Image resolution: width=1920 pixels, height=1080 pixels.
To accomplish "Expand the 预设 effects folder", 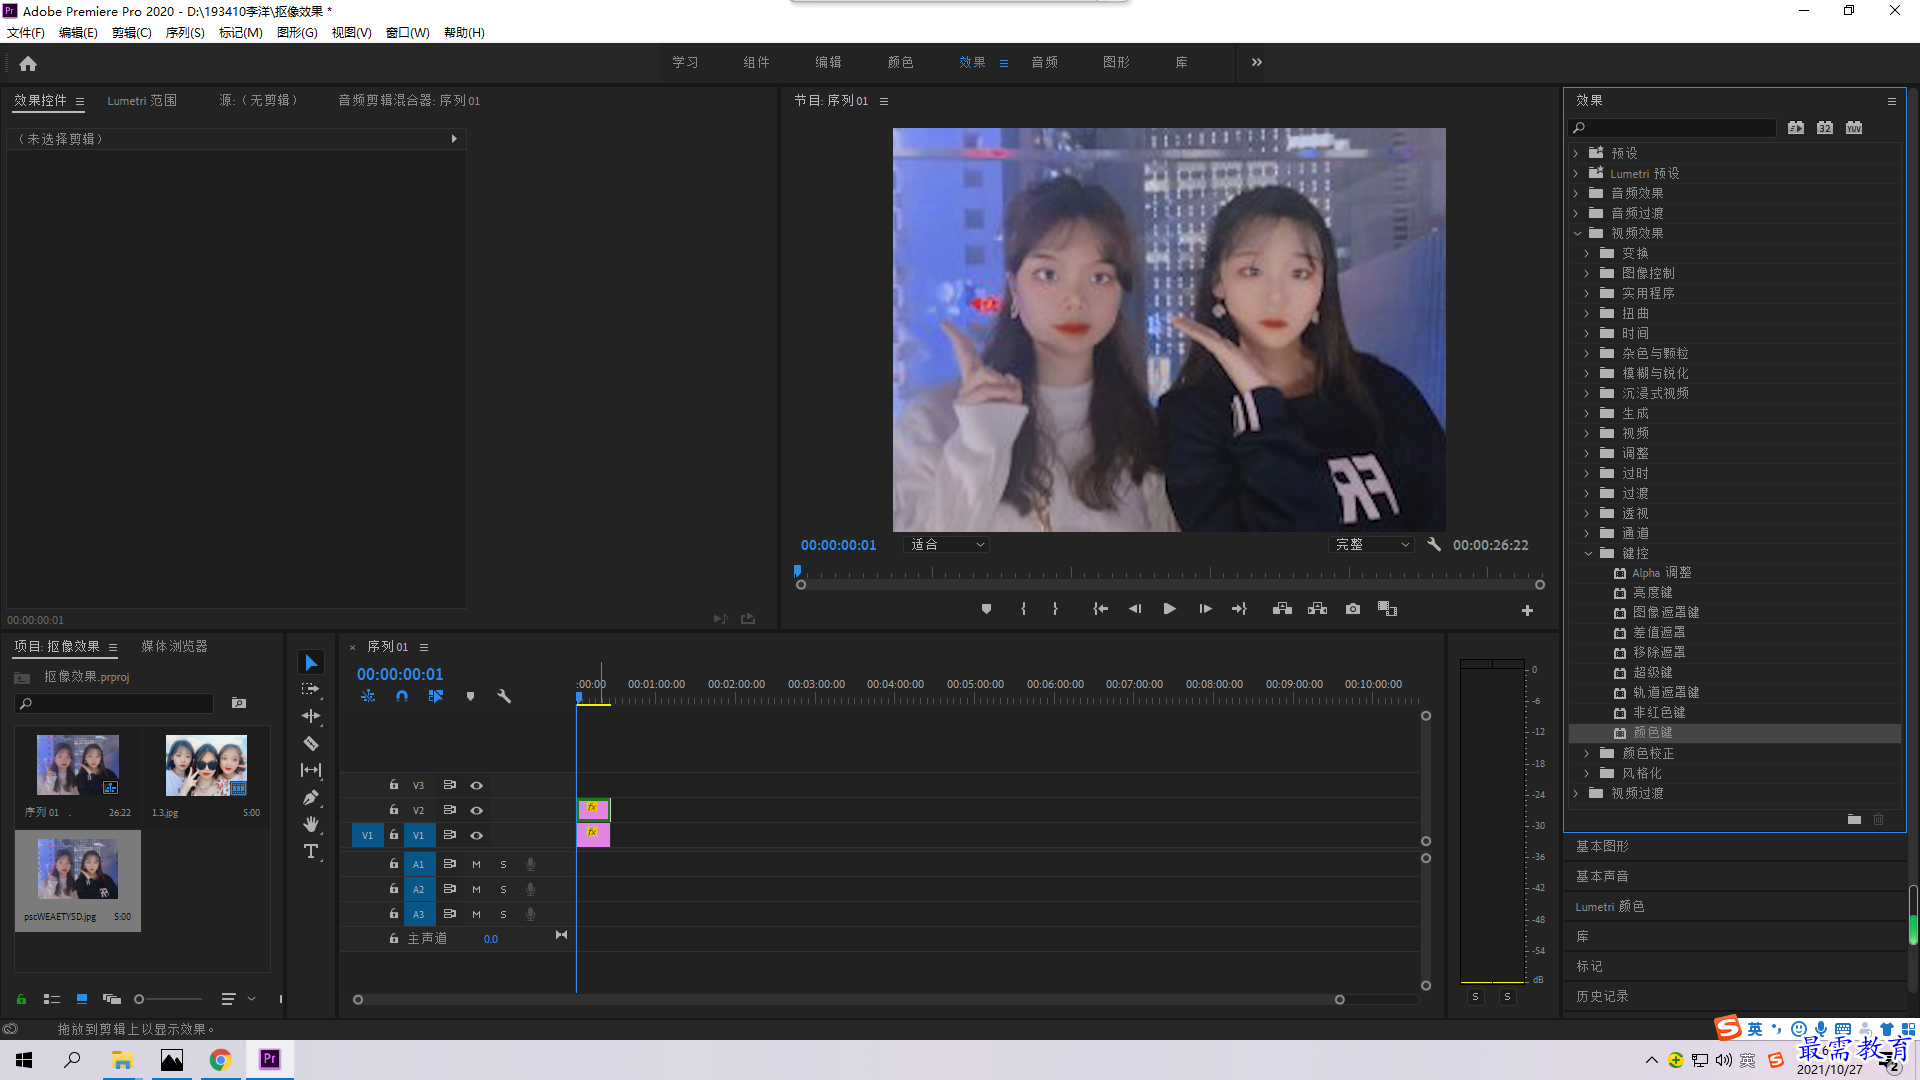I will tap(1576, 153).
